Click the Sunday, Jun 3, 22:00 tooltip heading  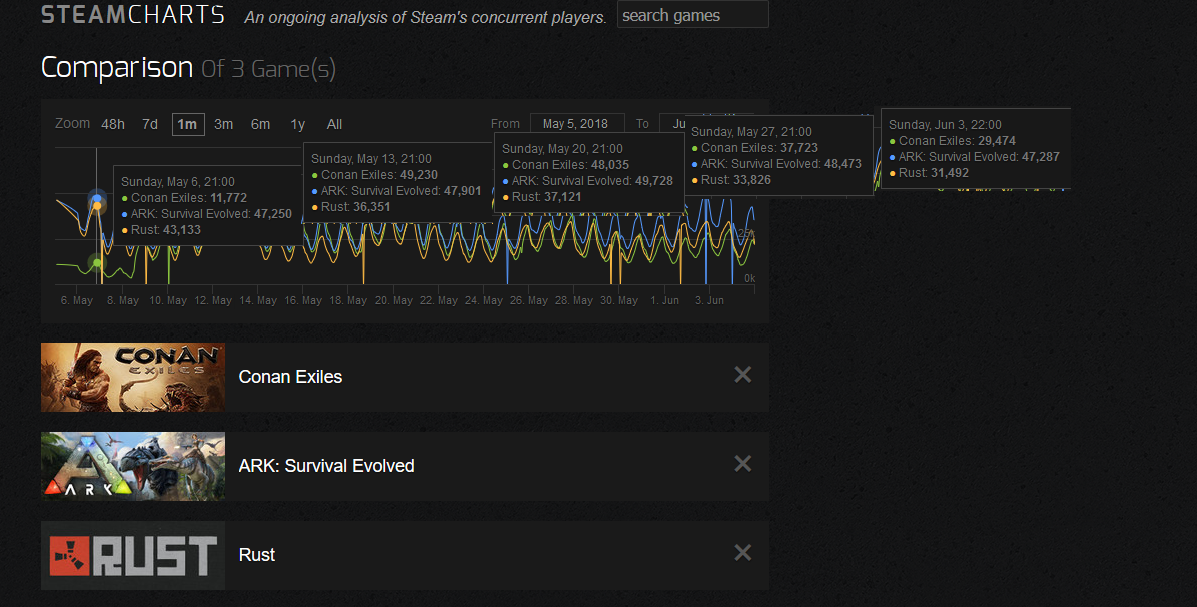coord(945,124)
